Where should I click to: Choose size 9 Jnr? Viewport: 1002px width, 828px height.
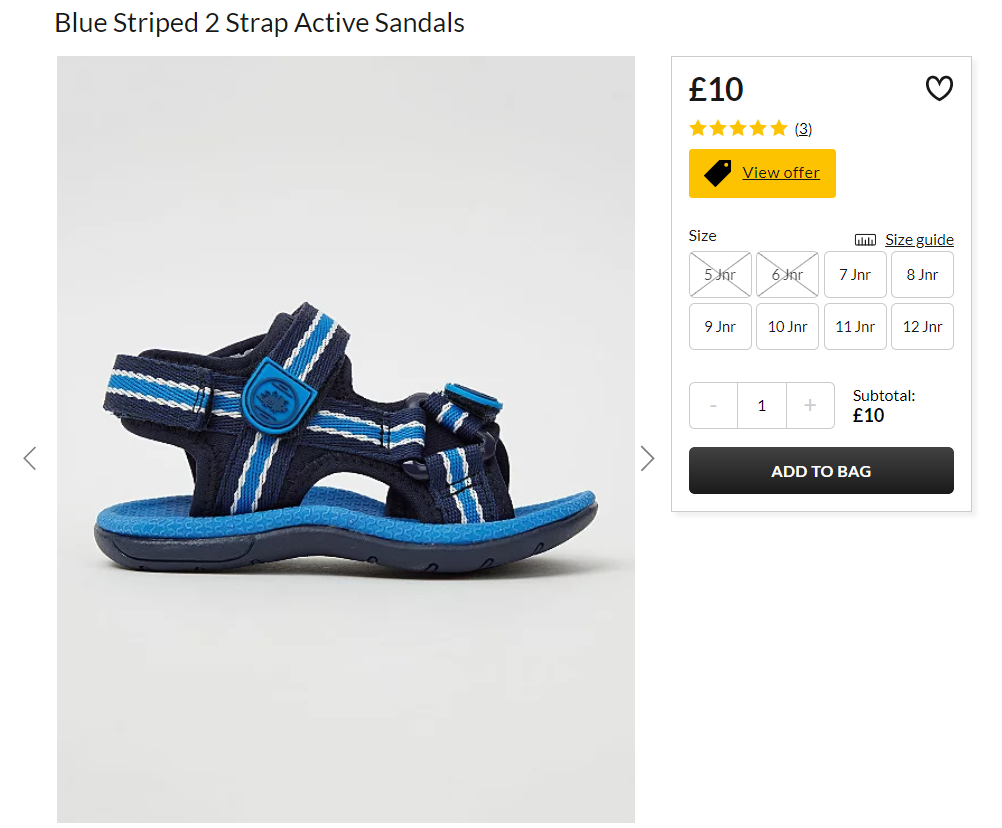[x=720, y=326]
